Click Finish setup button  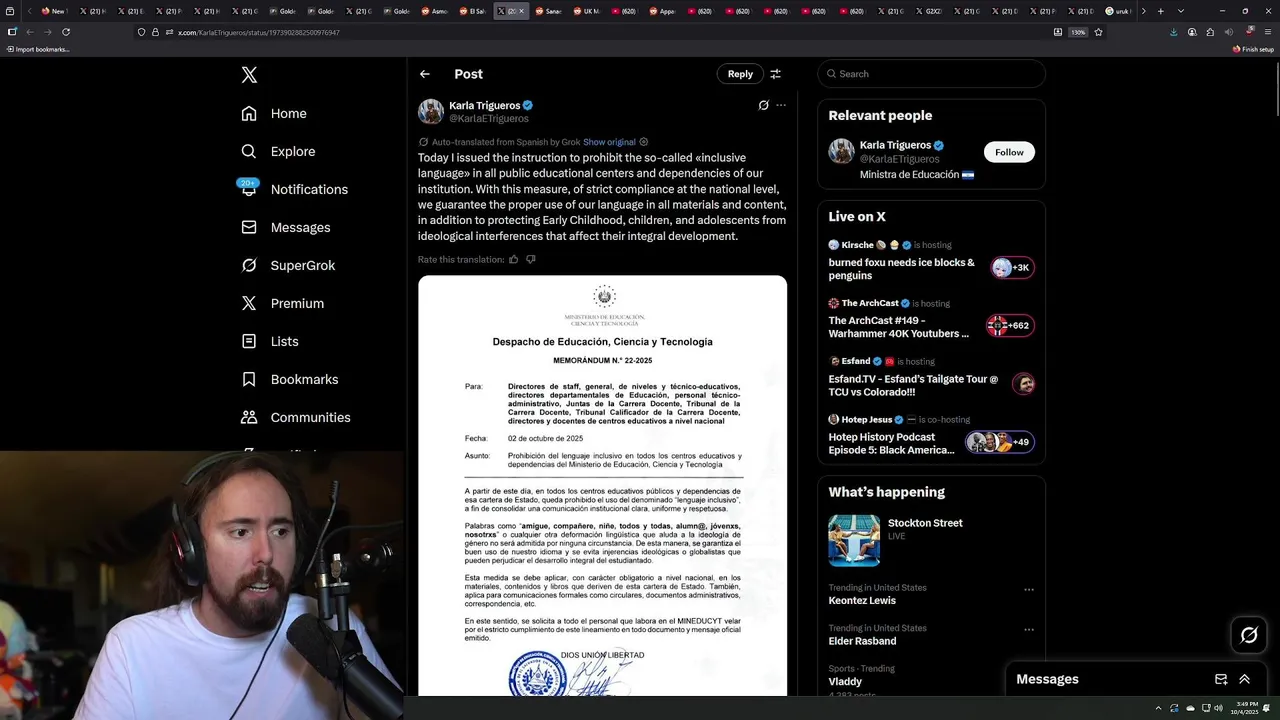(1253, 49)
